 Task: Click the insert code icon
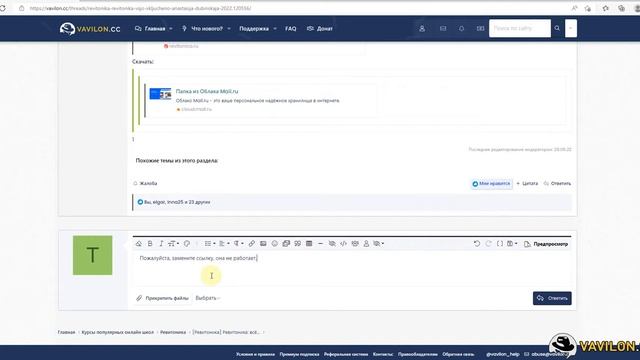click(x=343, y=244)
